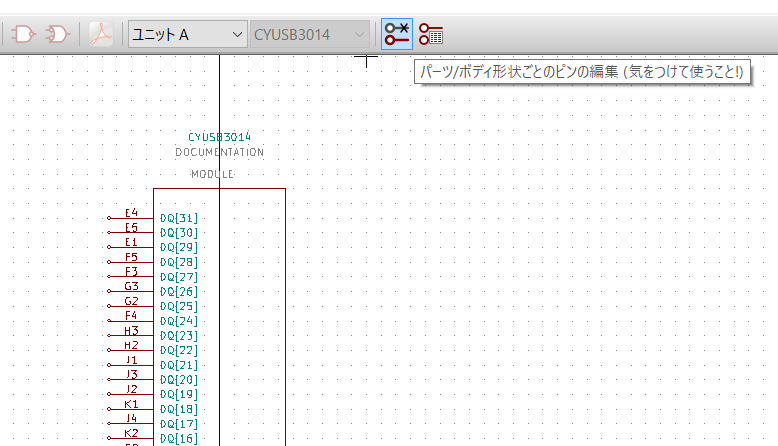Click pin name DQ[25]
The image size is (778, 446).
(x=179, y=306)
